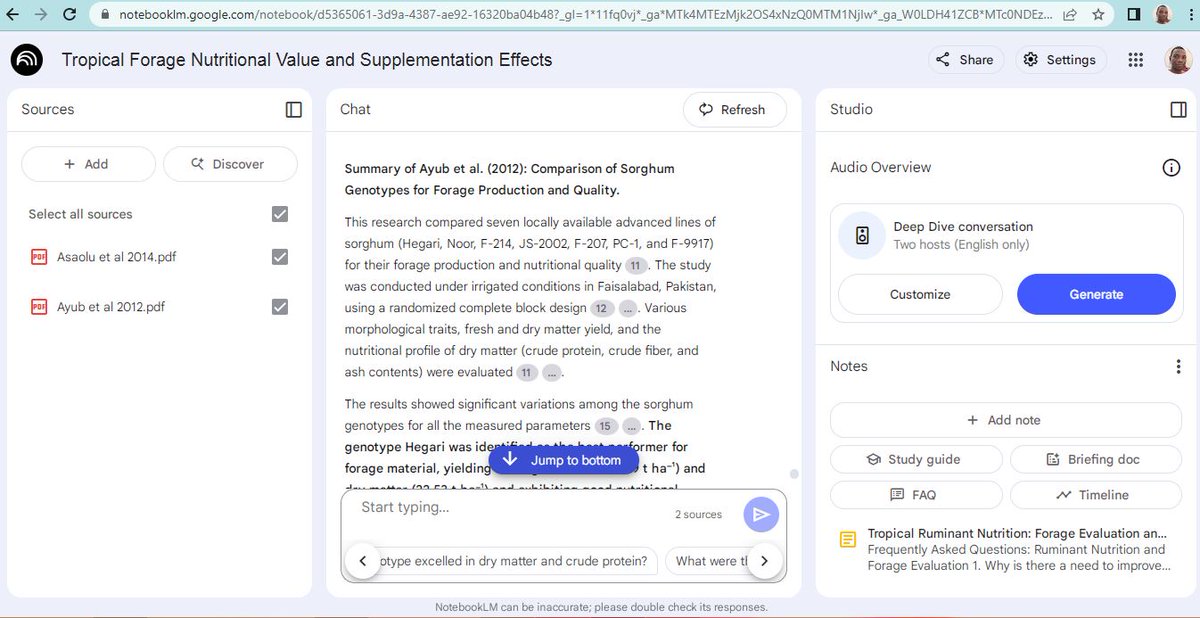Toggle Select all sources checkbox
The image size is (1200, 618).
280,214
